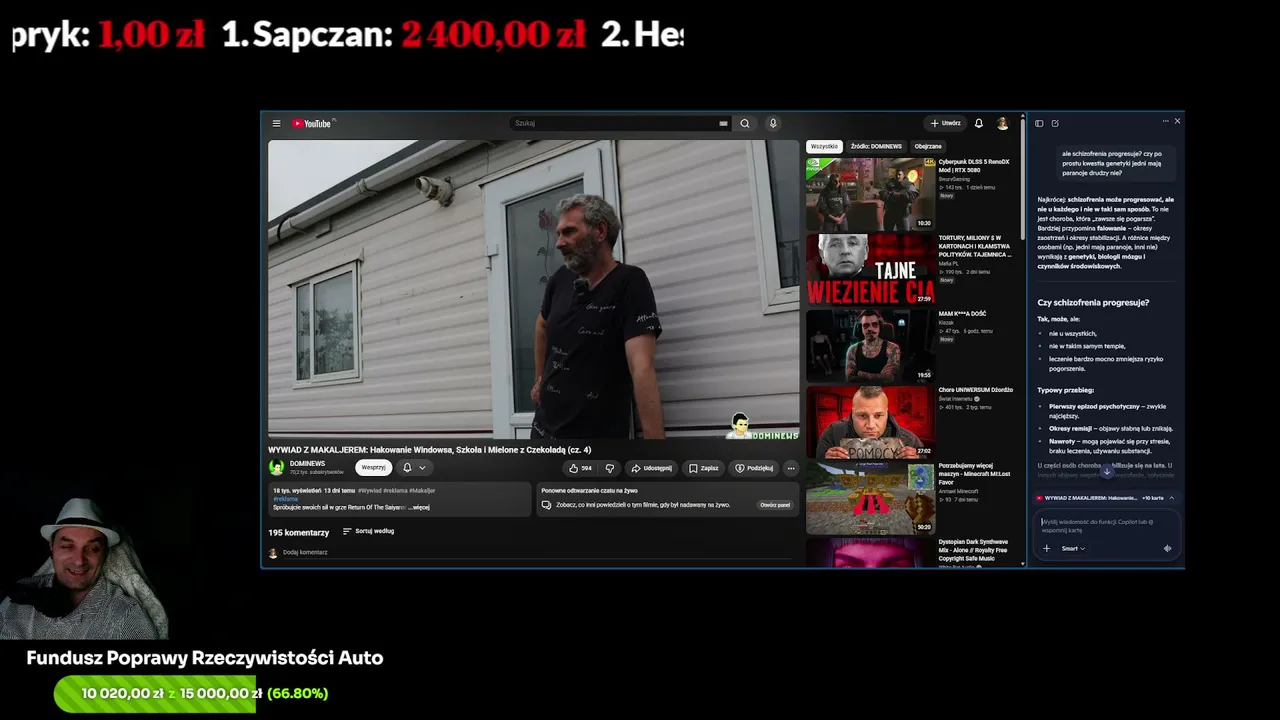Click the '195 komentarzy' count
This screenshot has width=1280, height=720.
[298, 532]
